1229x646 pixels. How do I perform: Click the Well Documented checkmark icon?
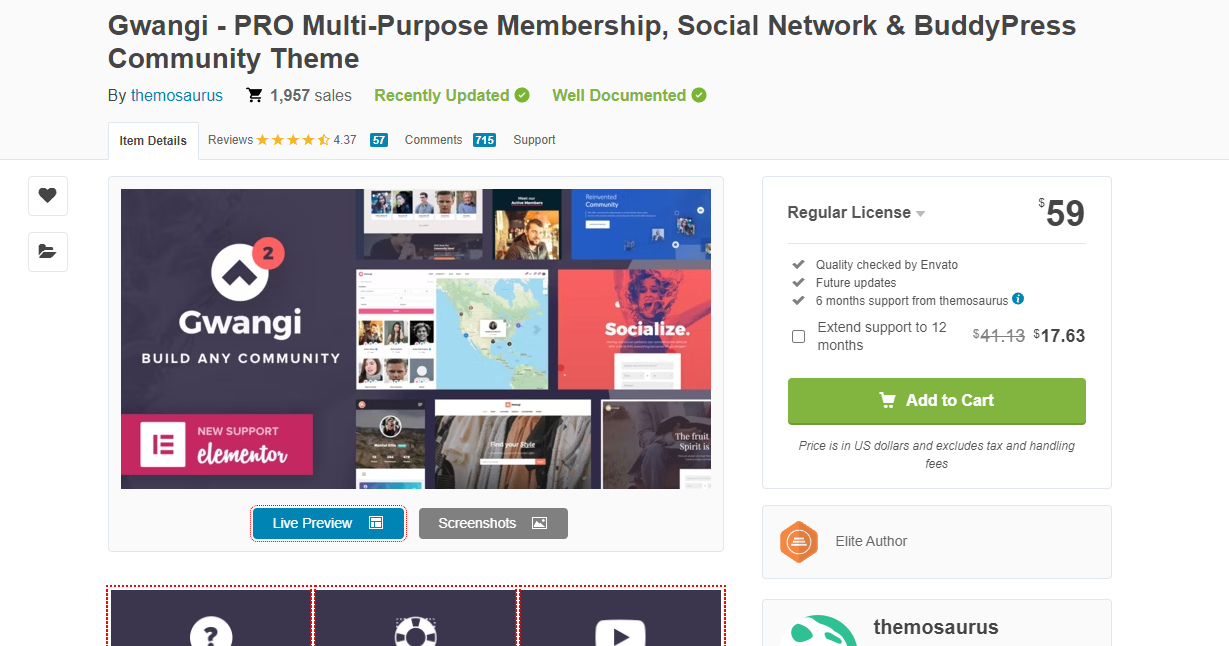[699, 96]
